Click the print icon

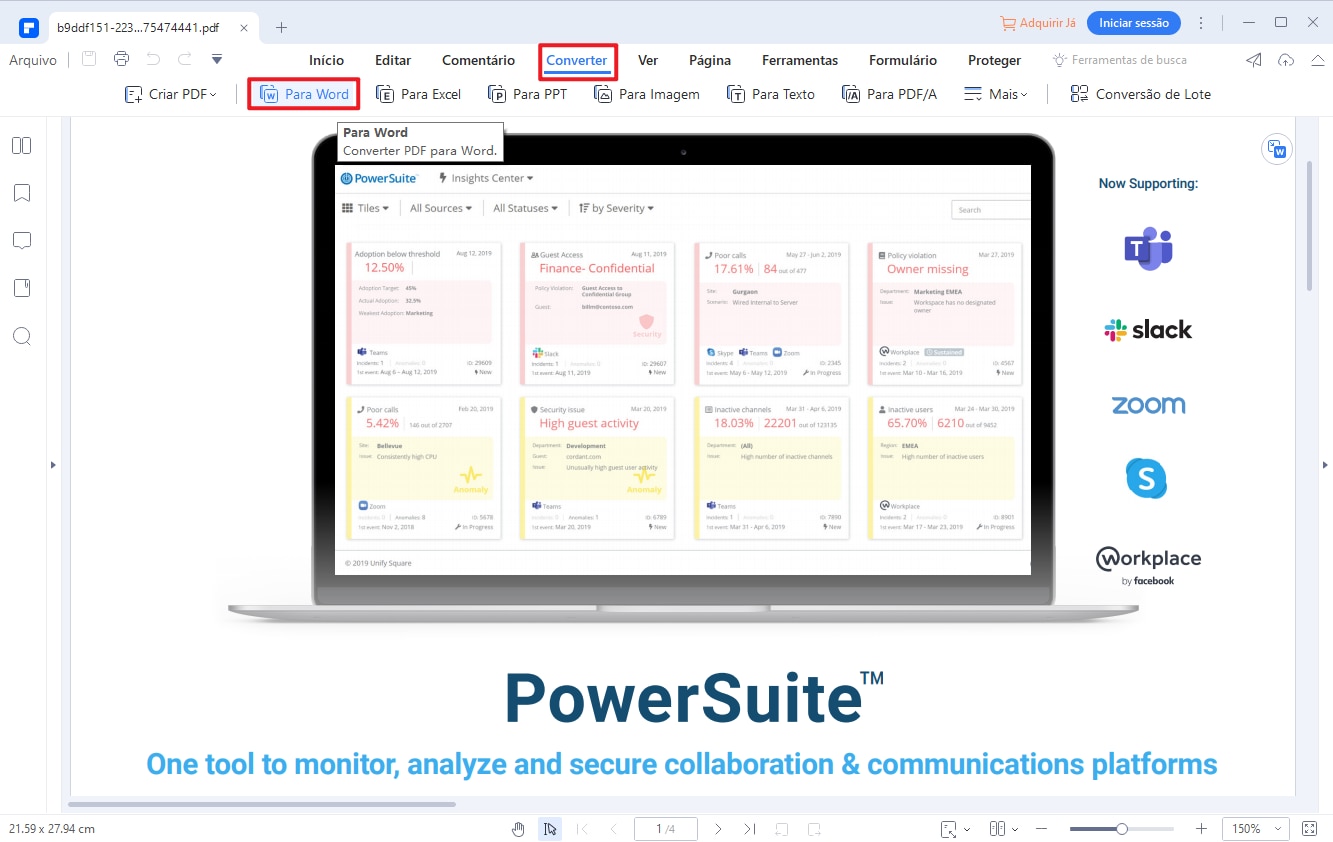pyautogui.click(x=121, y=59)
